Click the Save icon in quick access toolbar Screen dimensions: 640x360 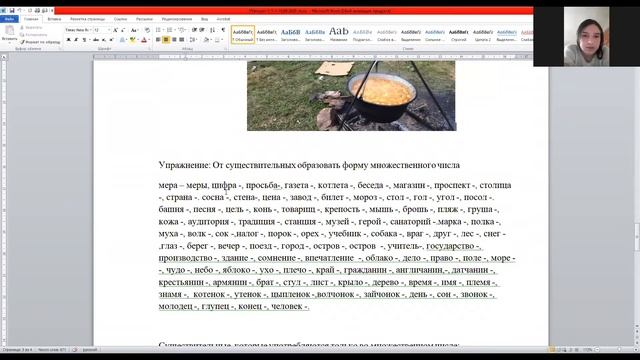[x=12, y=11]
